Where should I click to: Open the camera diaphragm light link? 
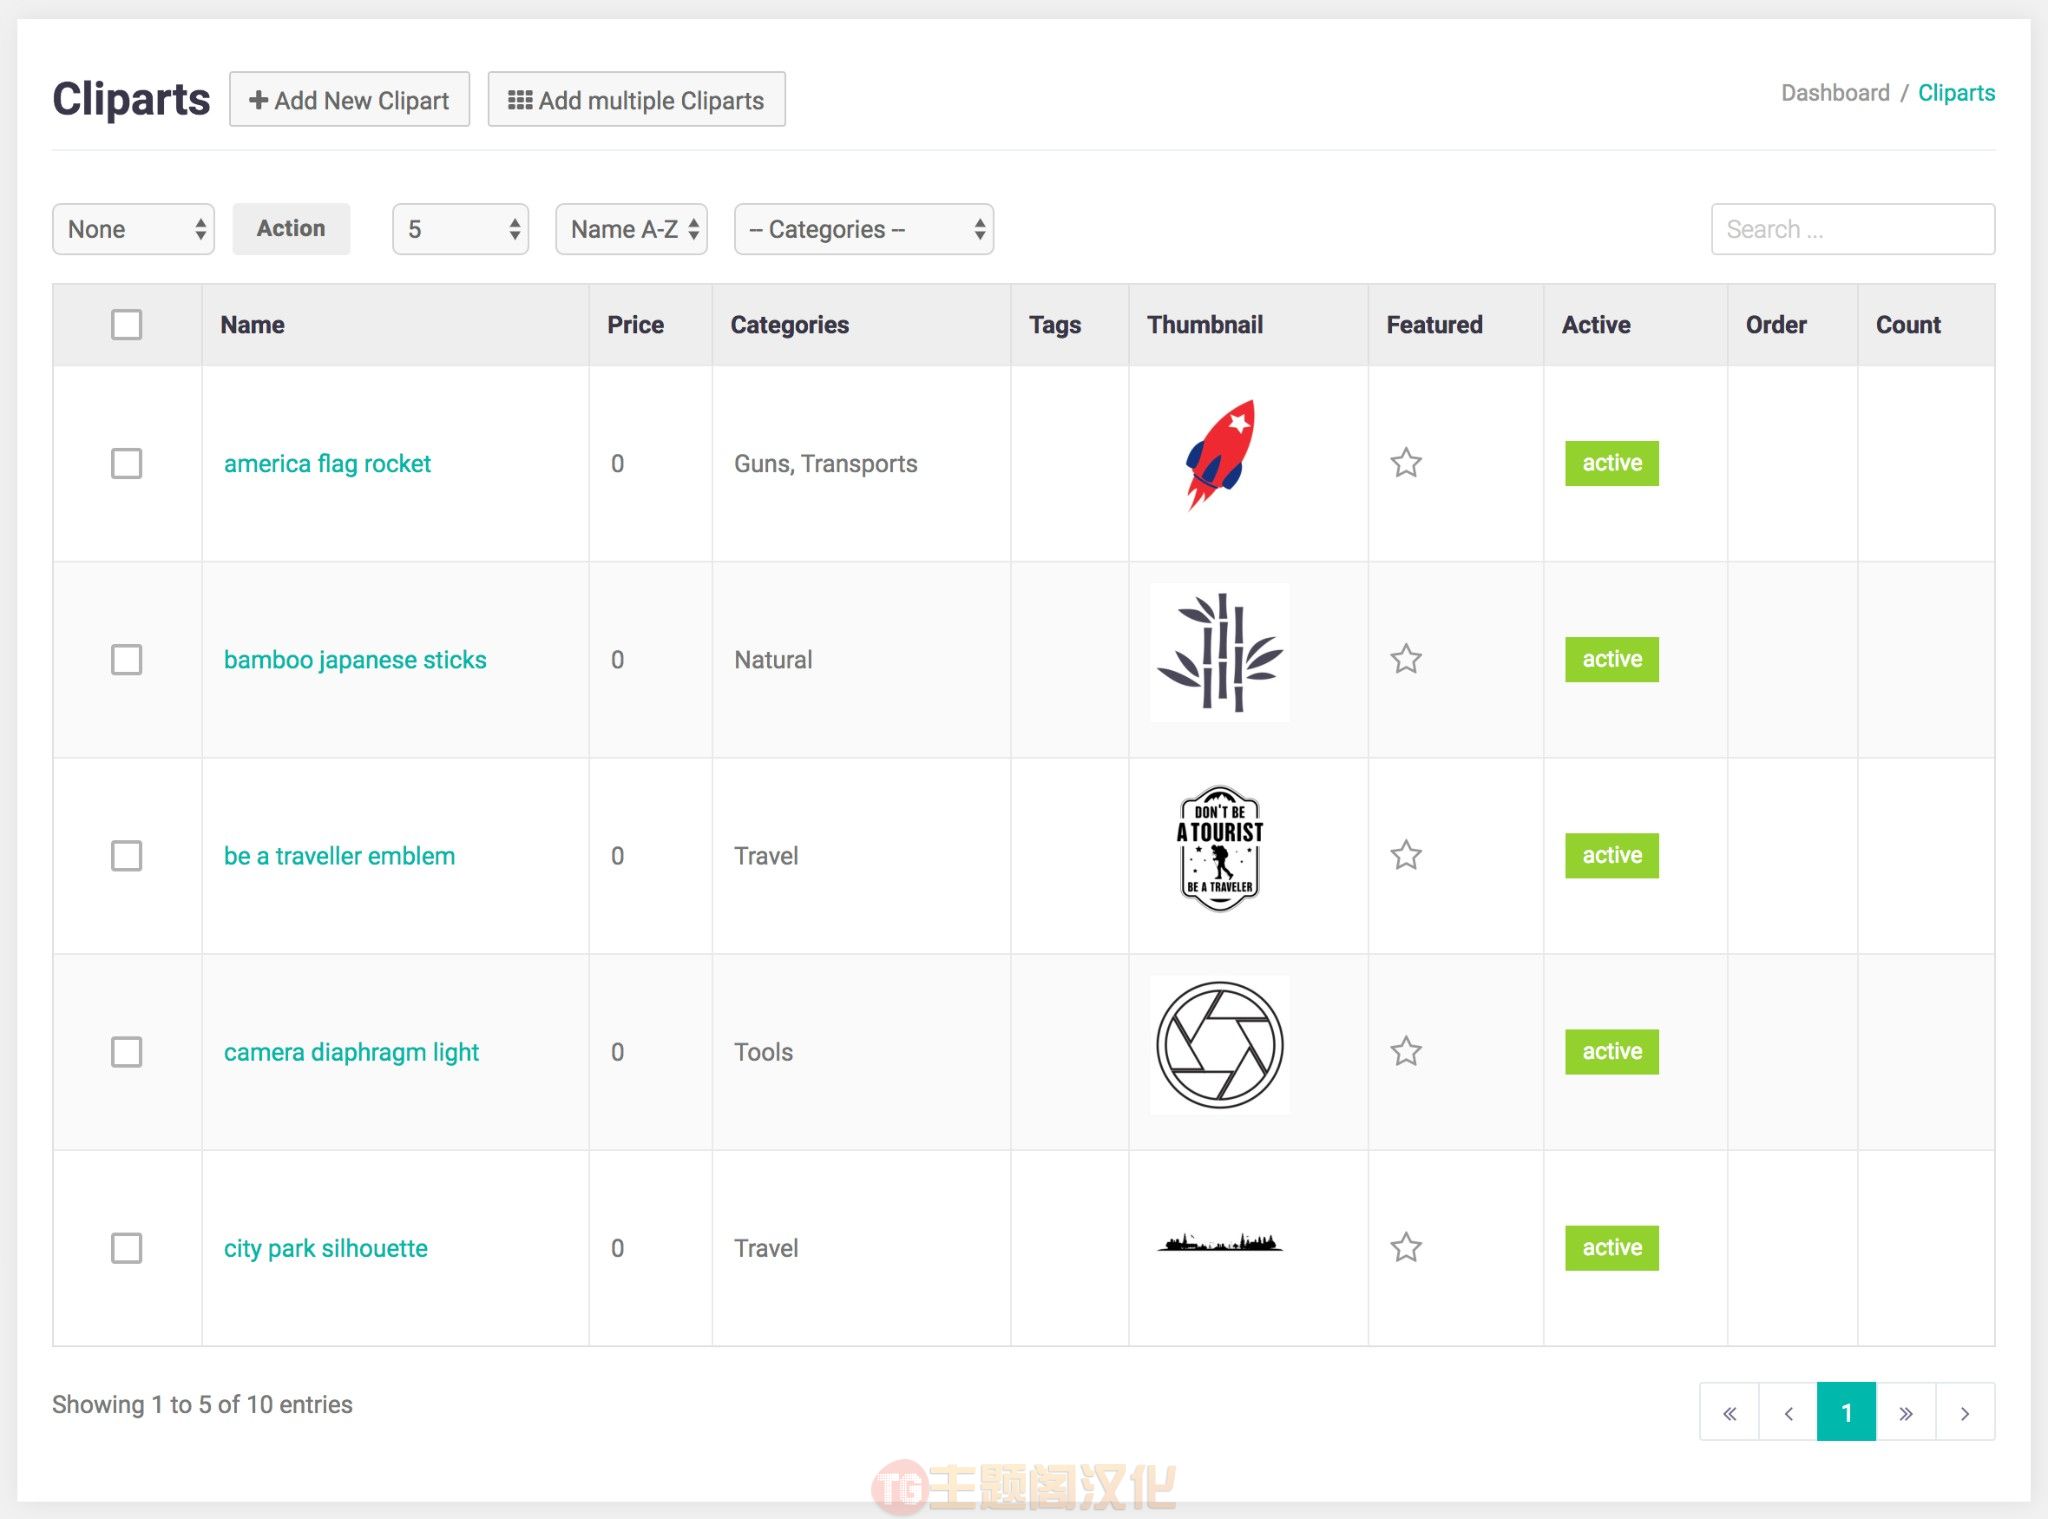point(351,1052)
